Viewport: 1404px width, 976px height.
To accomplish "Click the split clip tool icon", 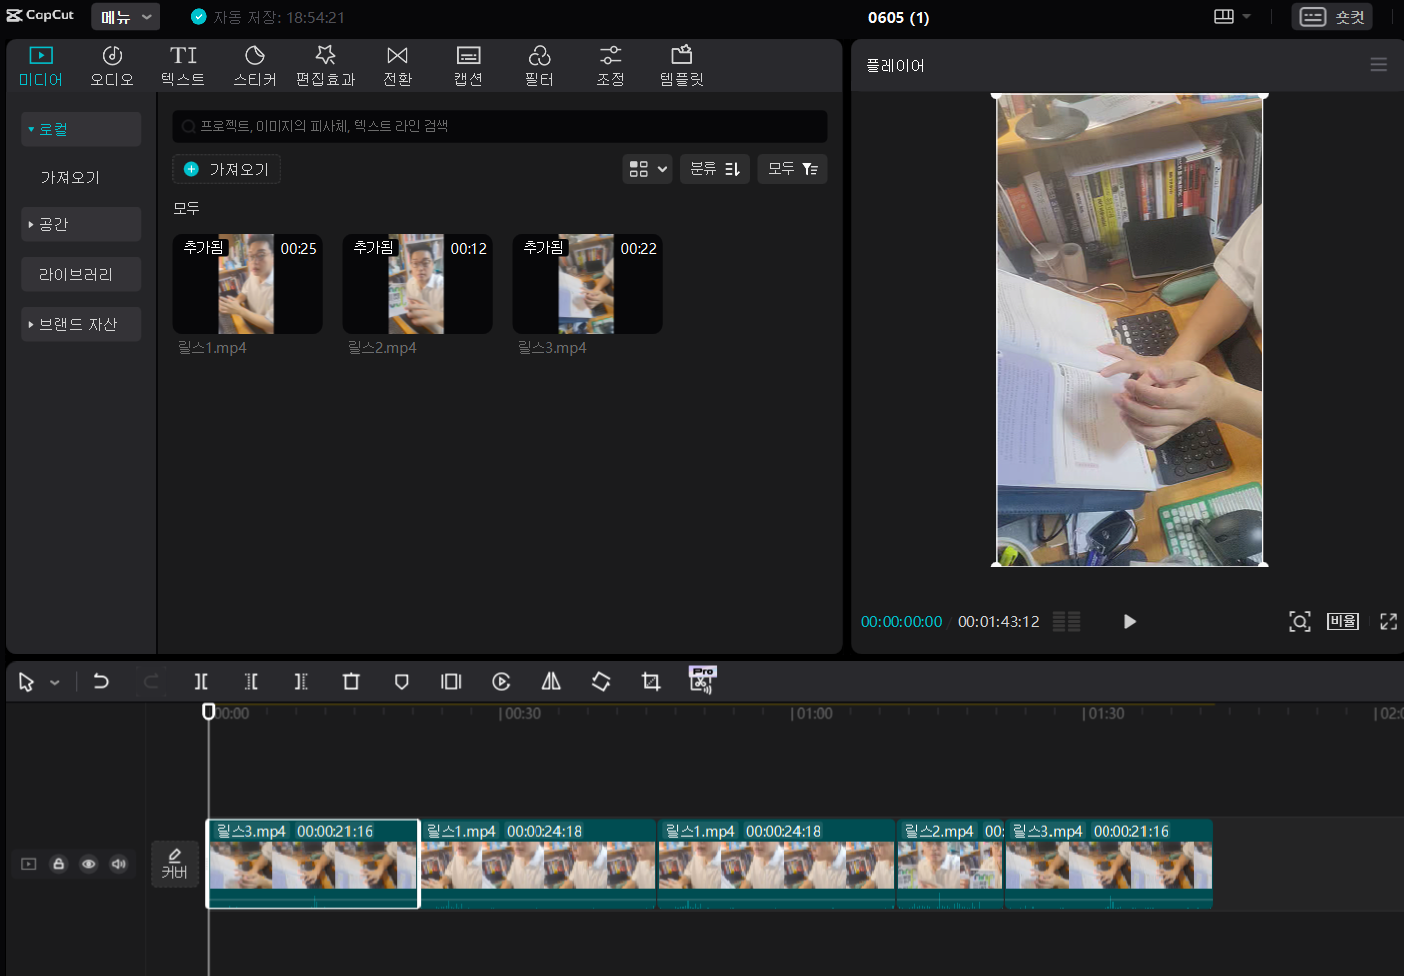I will coord(201,681).
